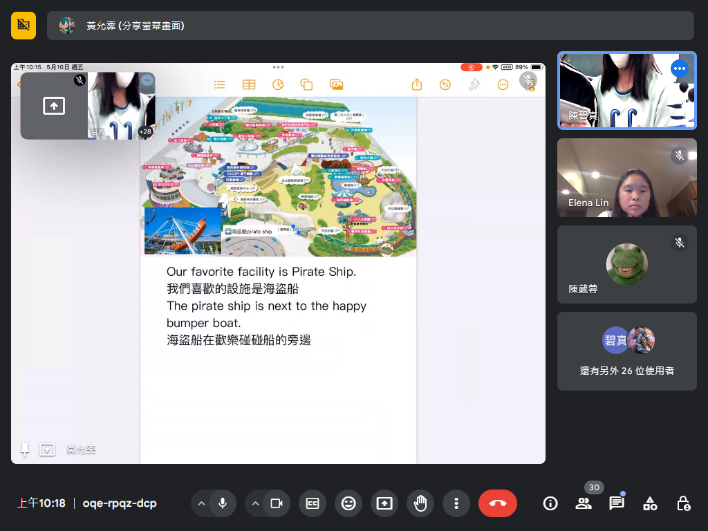Select Elena Lin's video tile
708x531 pixels.
click(626, 178)
